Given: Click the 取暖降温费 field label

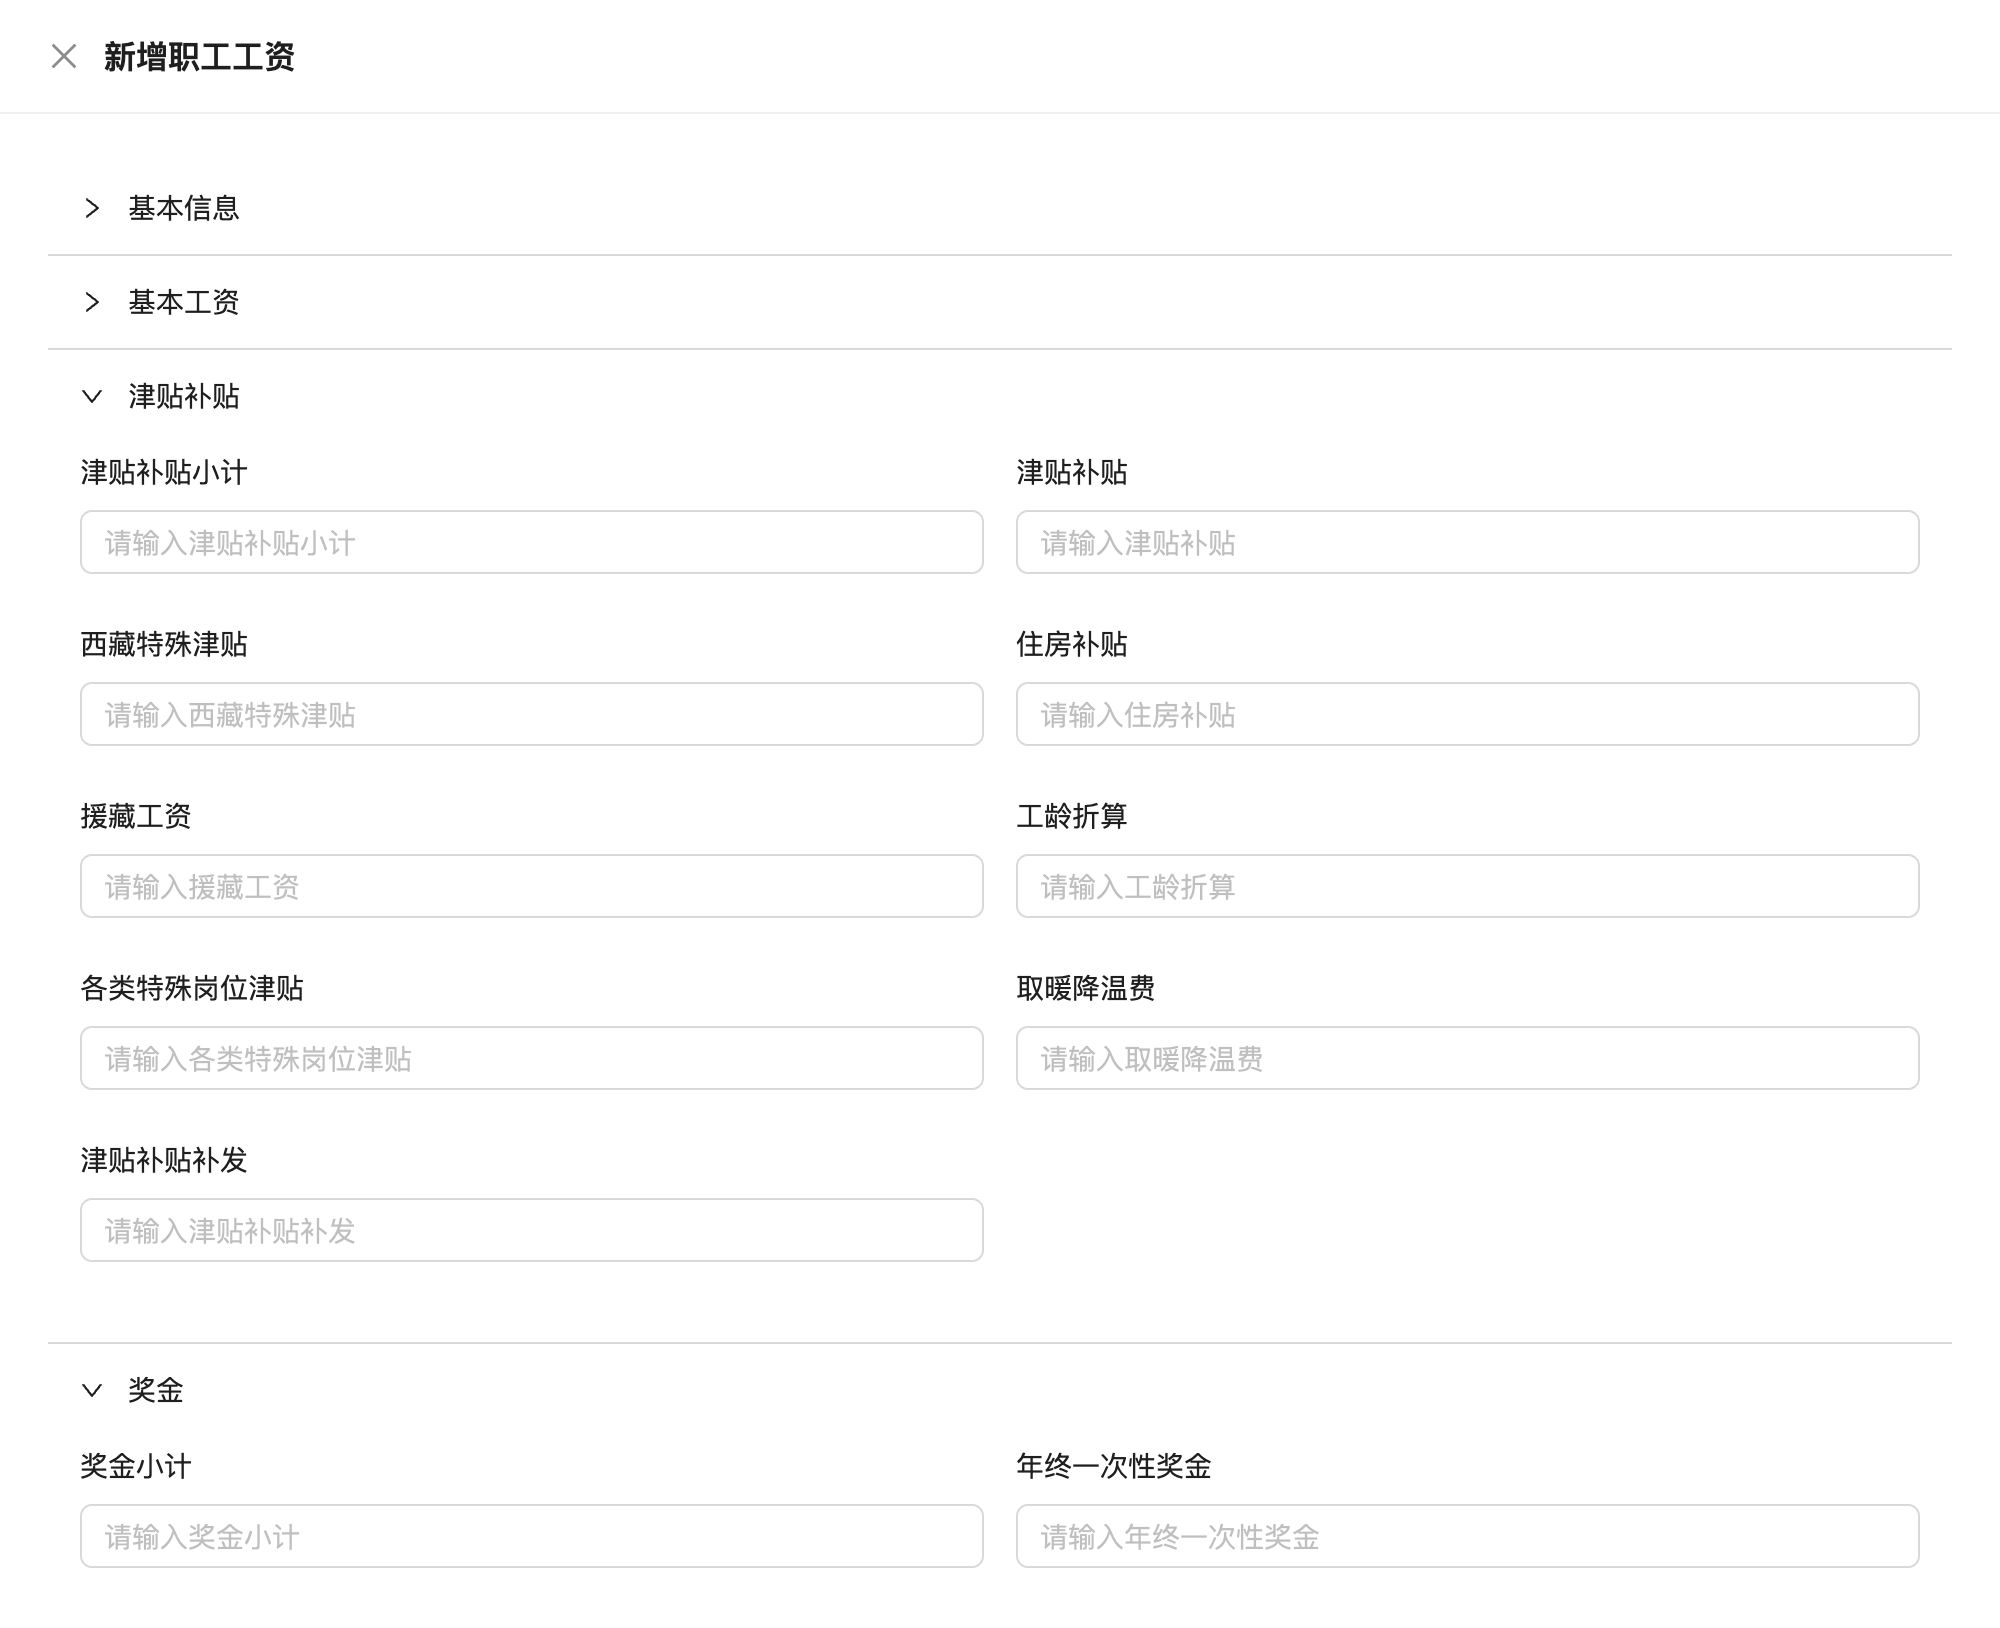Looking at the screenshot, I should pyautogui.click(x=1086, y=988).
